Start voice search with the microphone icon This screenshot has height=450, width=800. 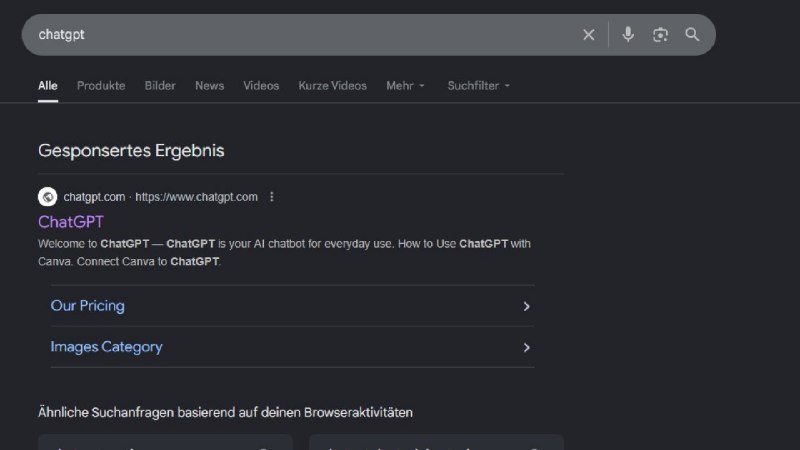coord(628,35)
